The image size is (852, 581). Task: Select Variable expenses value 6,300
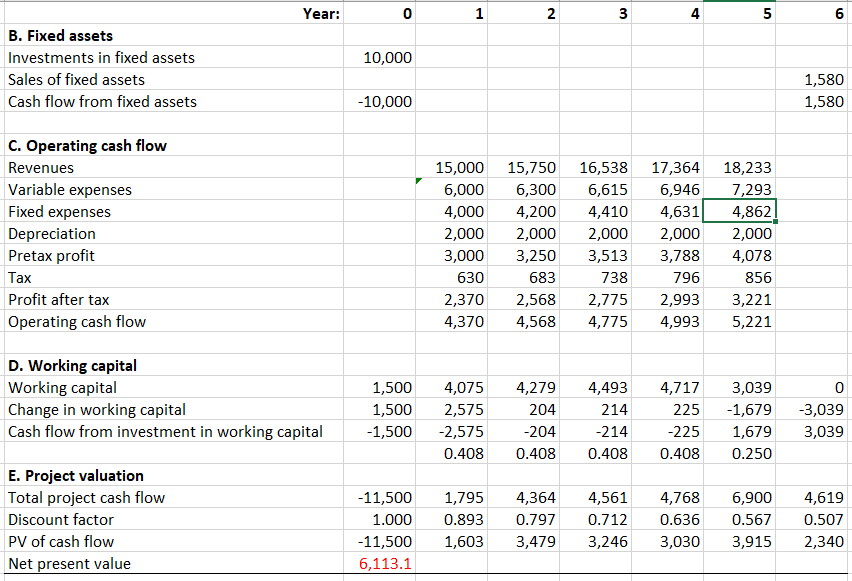tap(523, 189)
